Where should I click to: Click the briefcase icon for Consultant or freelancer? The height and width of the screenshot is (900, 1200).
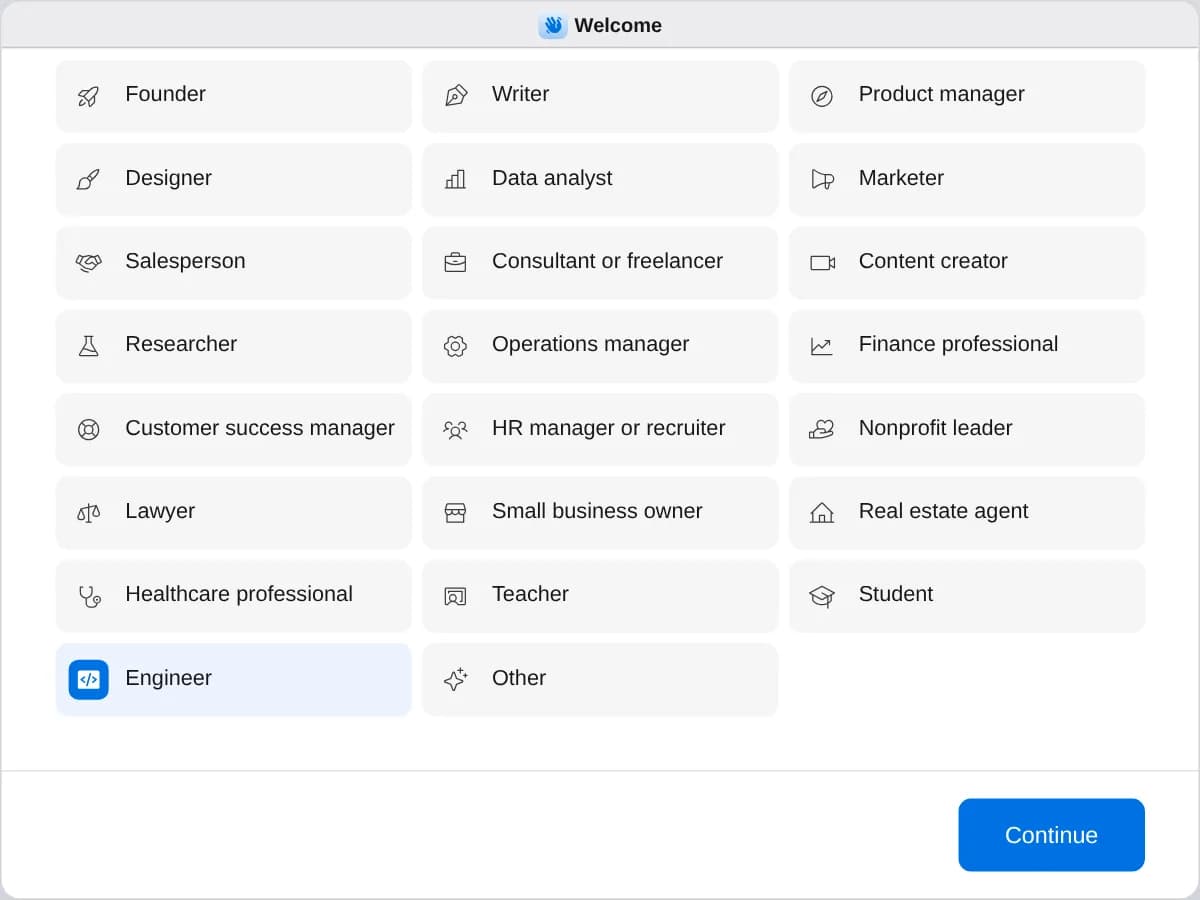[455, 263]
